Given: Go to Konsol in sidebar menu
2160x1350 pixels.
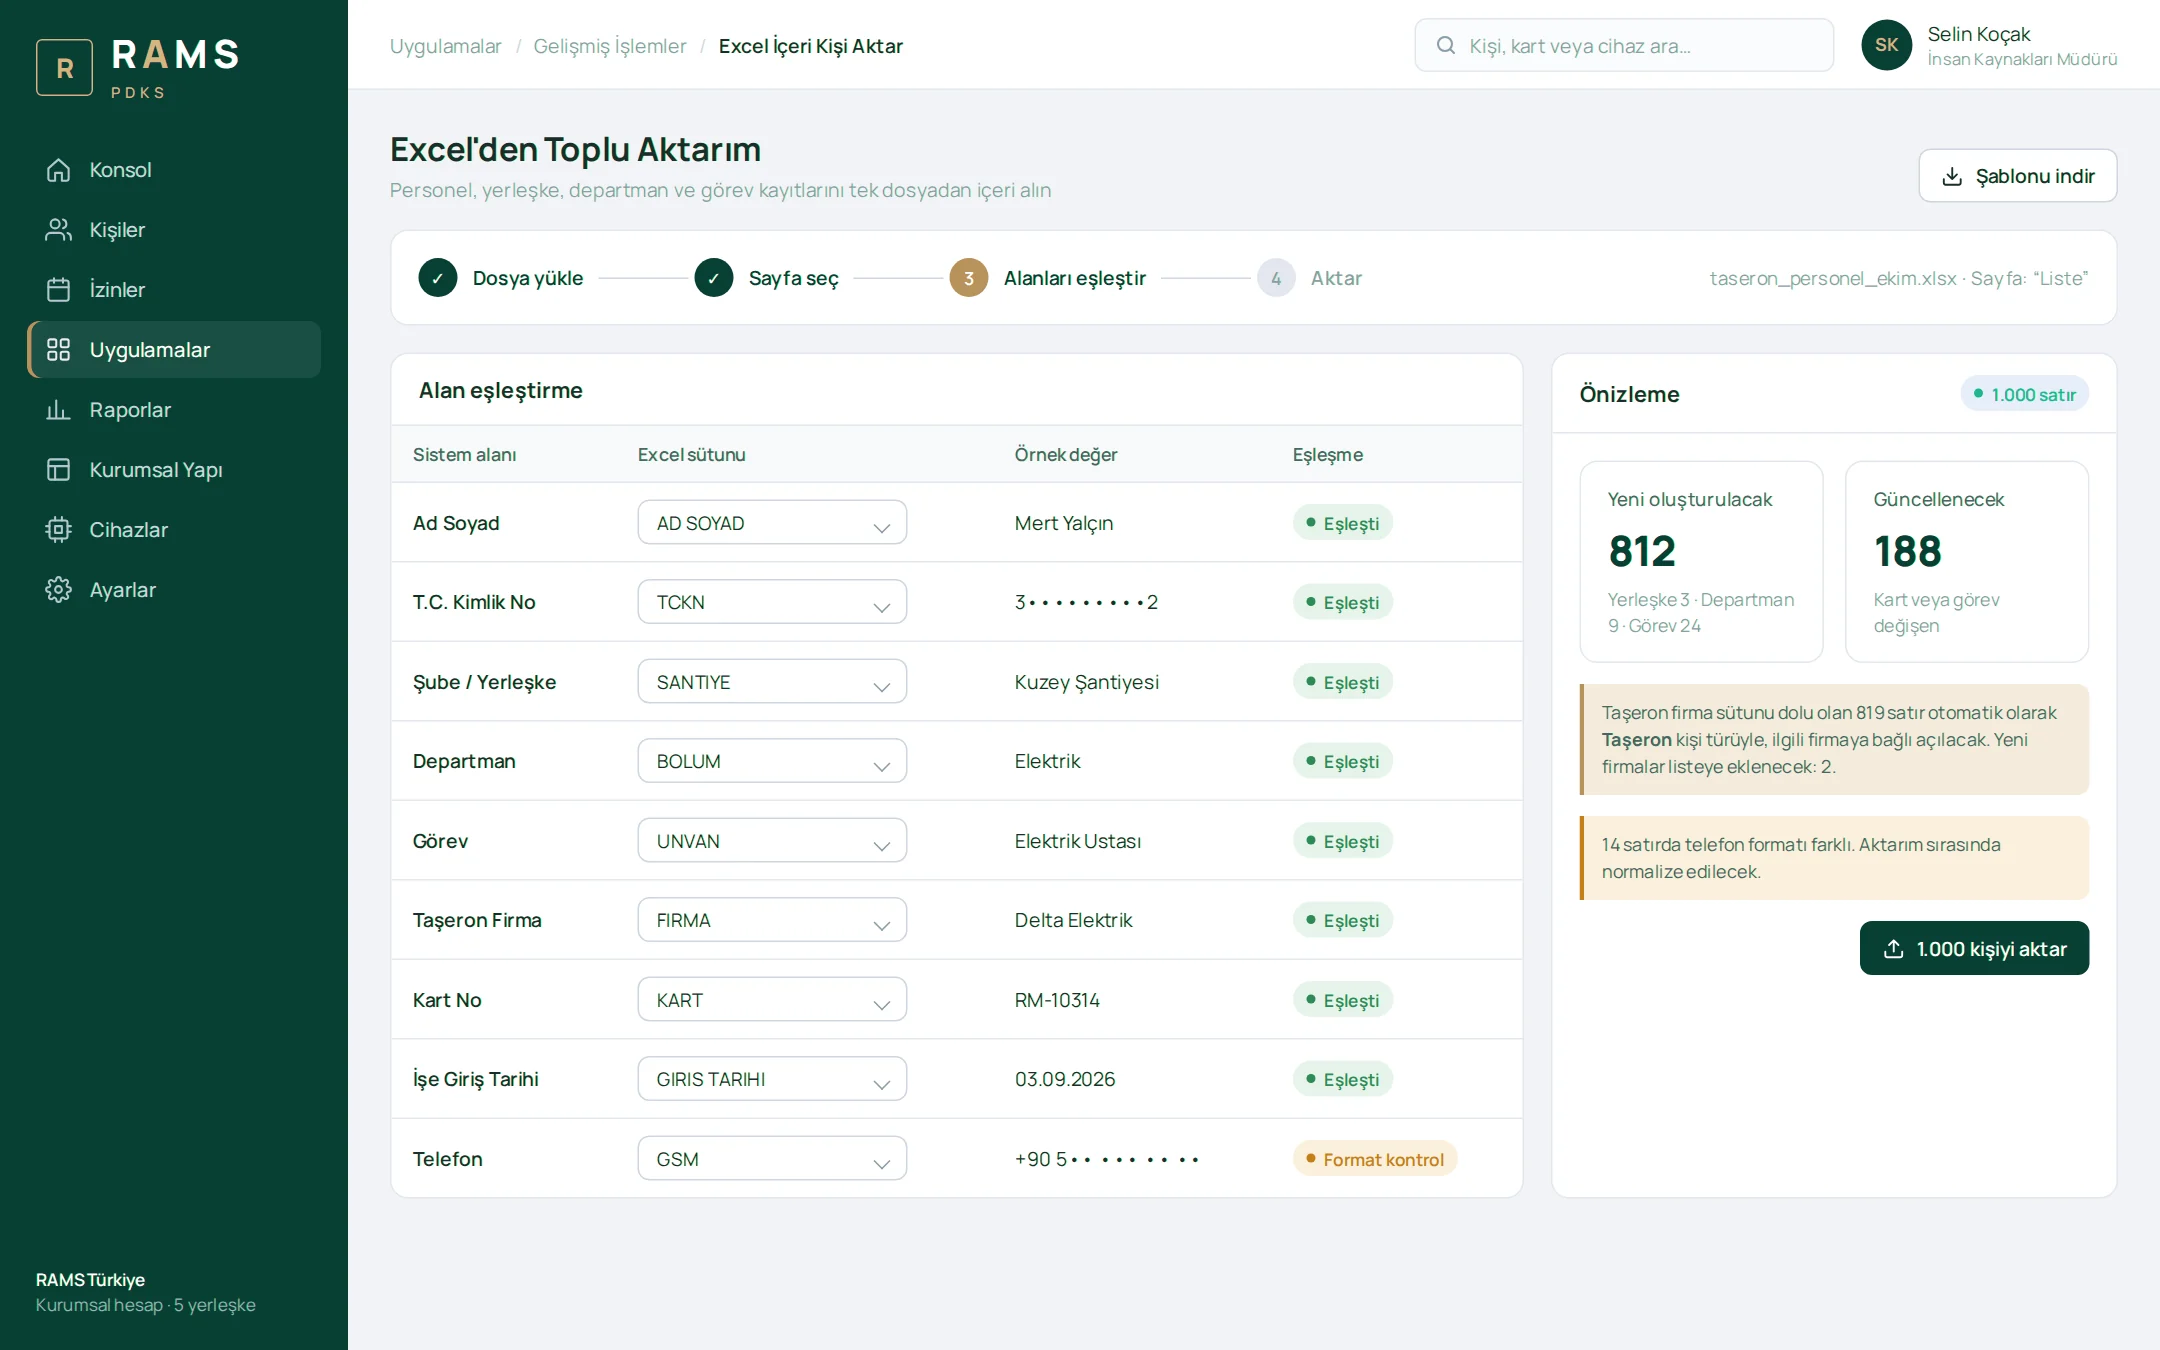Looking at the screenshot, I should (x=174, y=170).
